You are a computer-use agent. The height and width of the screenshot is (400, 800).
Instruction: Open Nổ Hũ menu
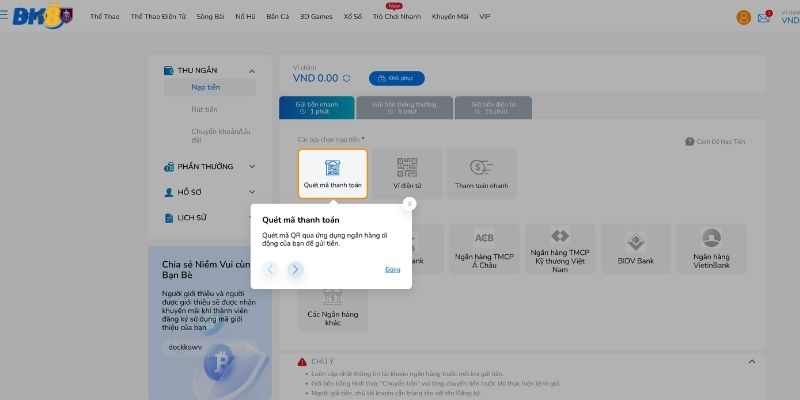(x=245, y=16)
